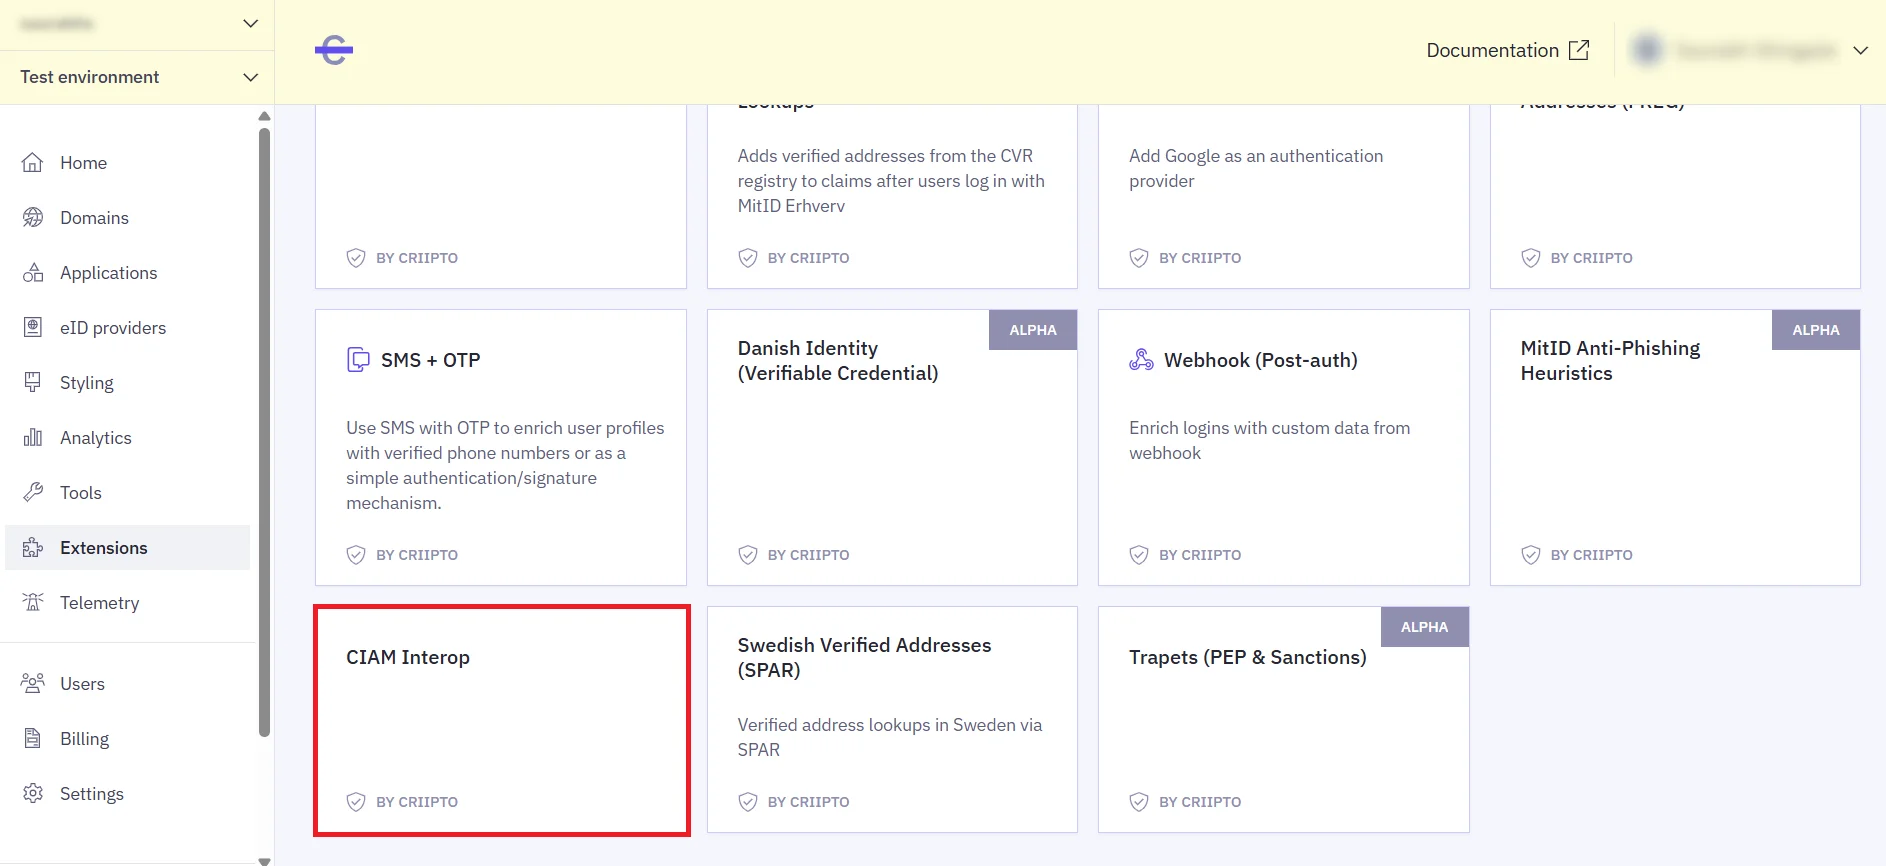Click verified shield icon on MitID Anti-Phishing card
1886x866 pixels.
click(x=1531, y=555)
